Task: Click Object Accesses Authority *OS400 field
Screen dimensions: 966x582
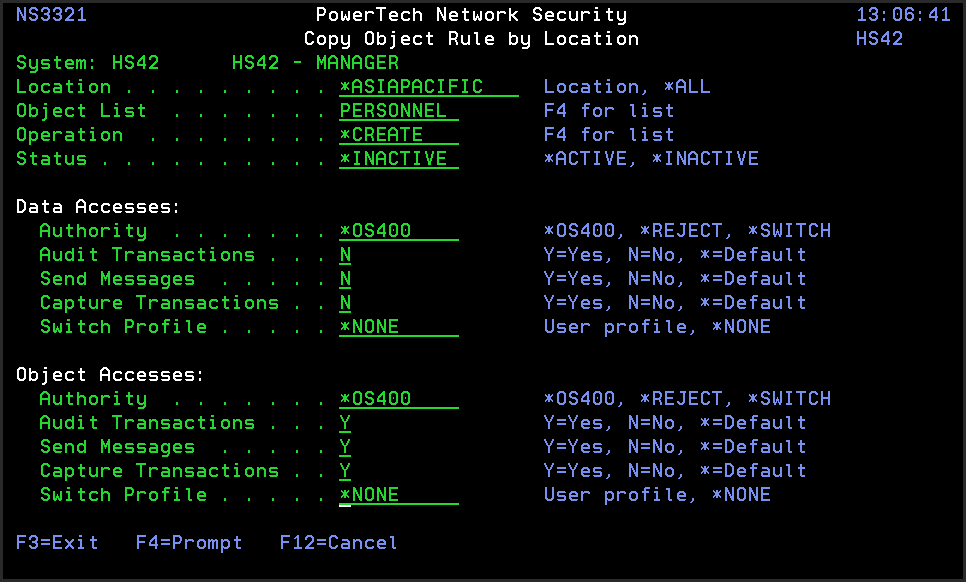Action: point(398,399)
